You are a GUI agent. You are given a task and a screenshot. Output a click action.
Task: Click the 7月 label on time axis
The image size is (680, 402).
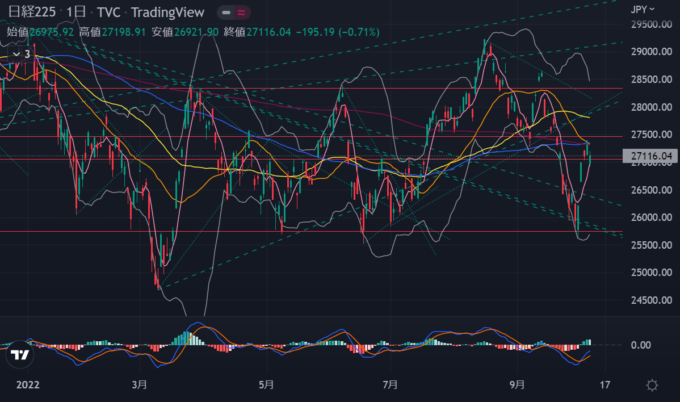click(391, 384)
